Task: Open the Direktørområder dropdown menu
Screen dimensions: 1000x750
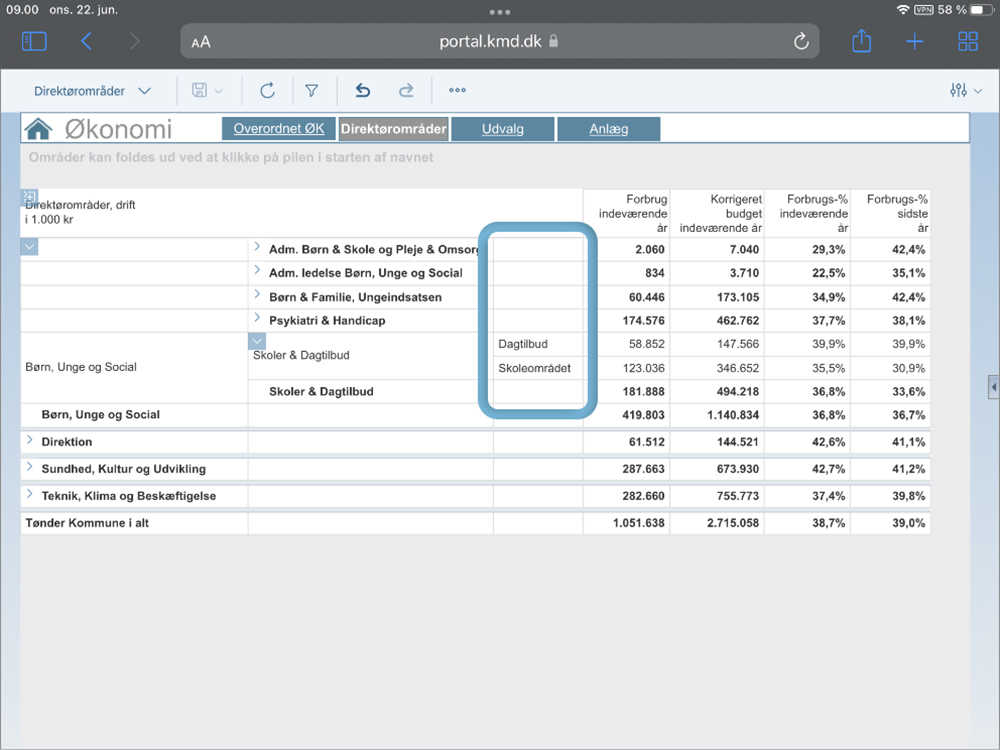Action: (x=92, y=91)
